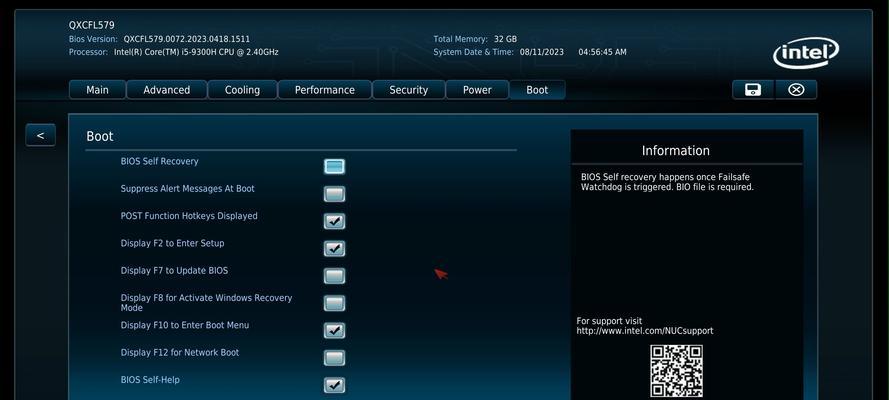Viewport: 889px width, 400px height.
Task: Click the Information panel heading
Action: pos(675,151)
